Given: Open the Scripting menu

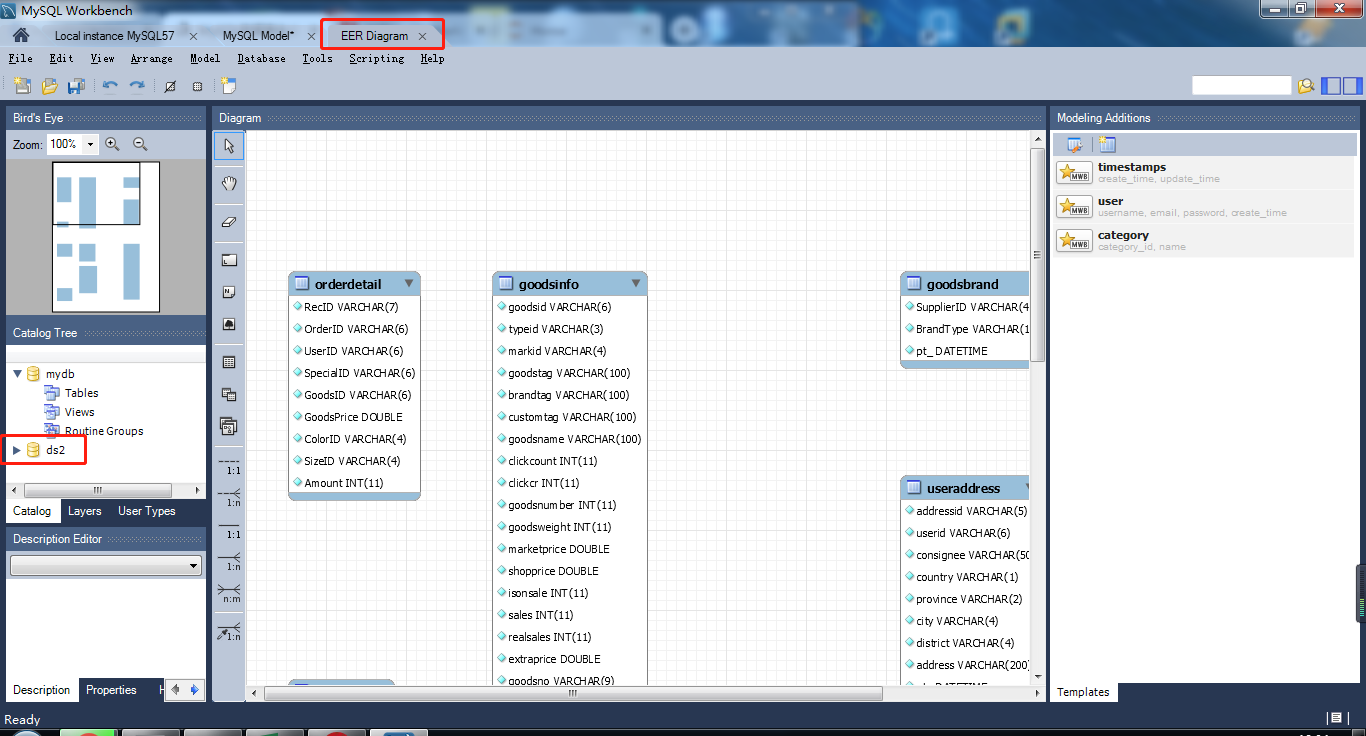Looking at the screenshot, I should [x=377, y=59].
